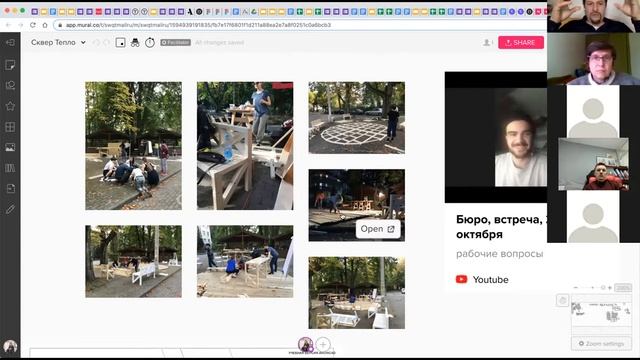Click the hand pan-mode icon beside minimap
640x360 pixels.
[x=562, y=300]
